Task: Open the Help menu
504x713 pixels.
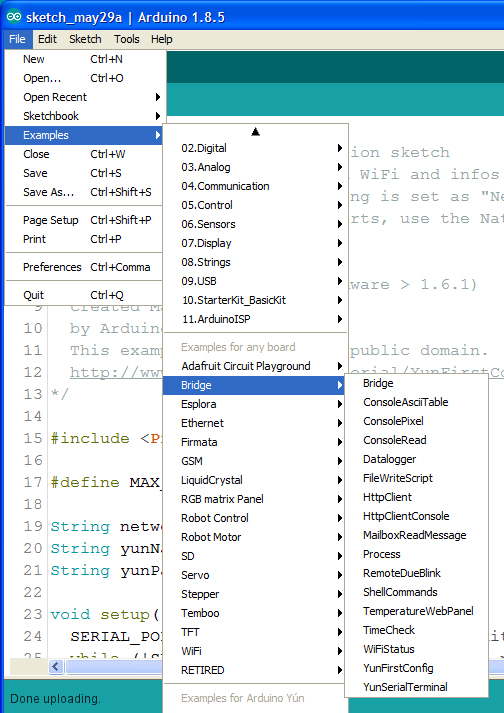Action: [x=161, y=39]
